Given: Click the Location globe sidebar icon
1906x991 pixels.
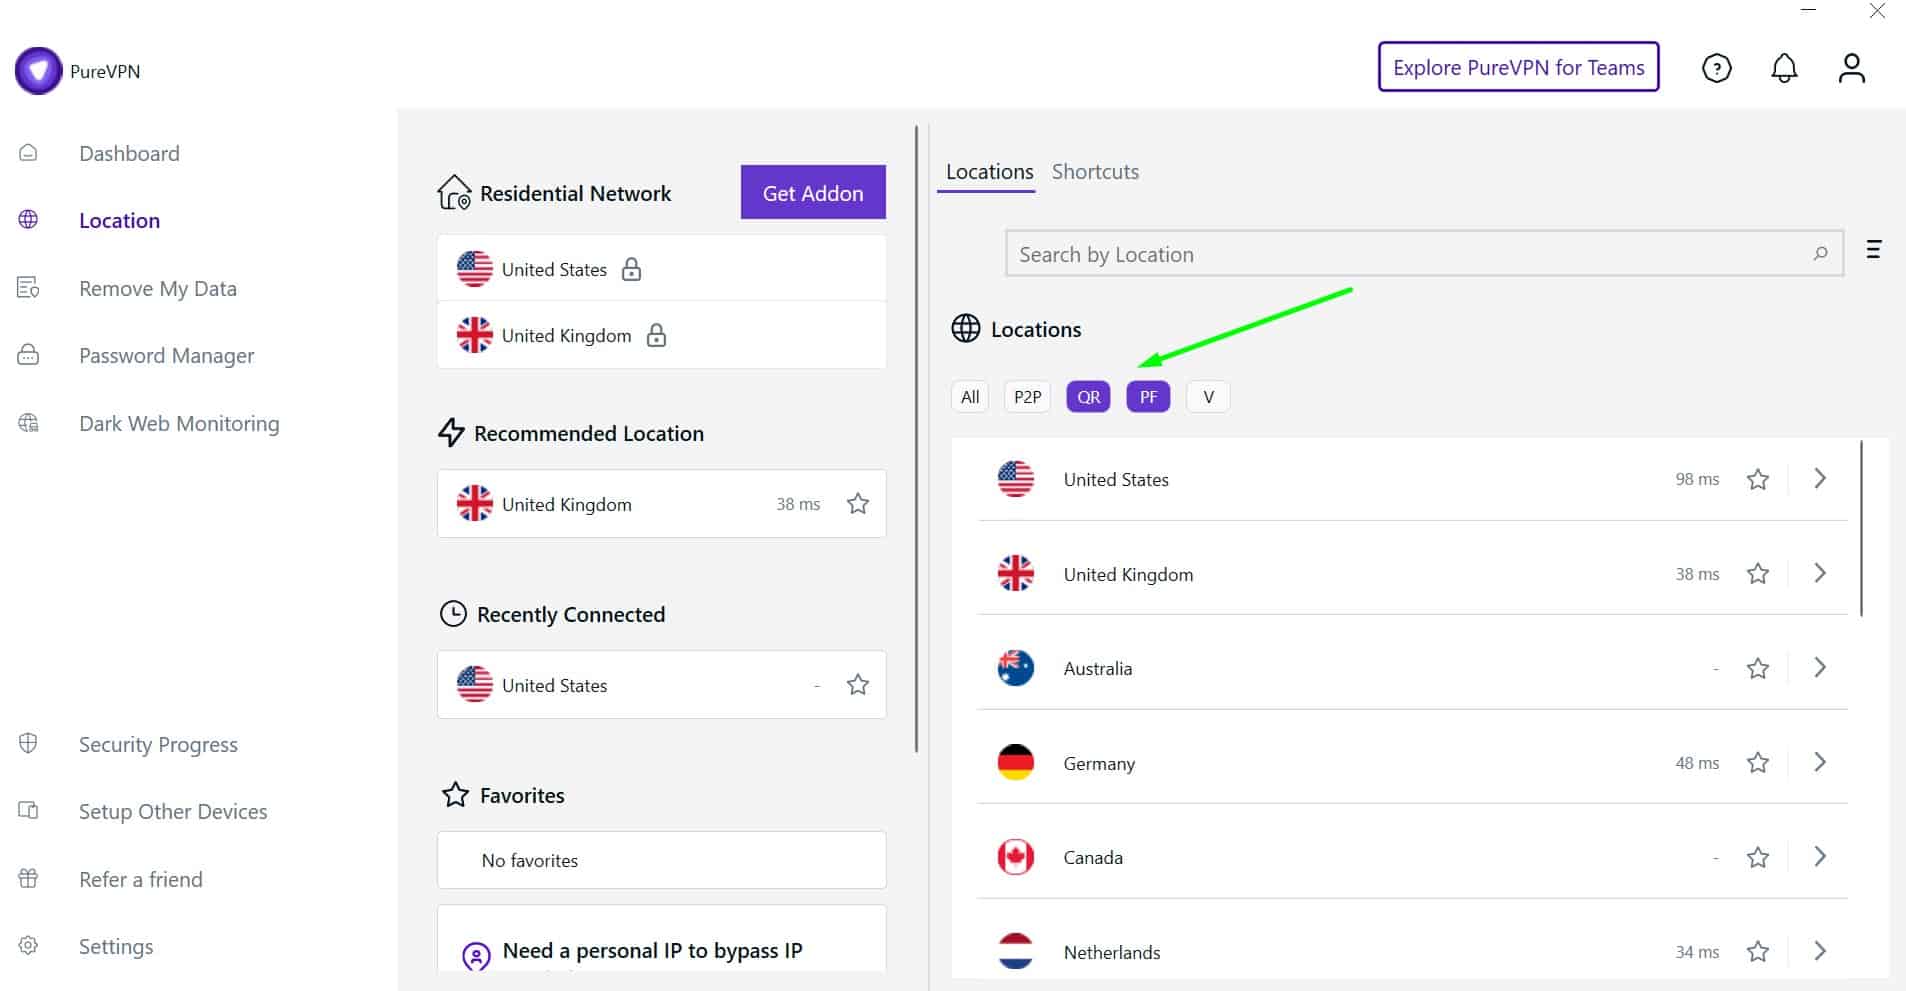Looking at the screenshot, I should pos(28,220).
